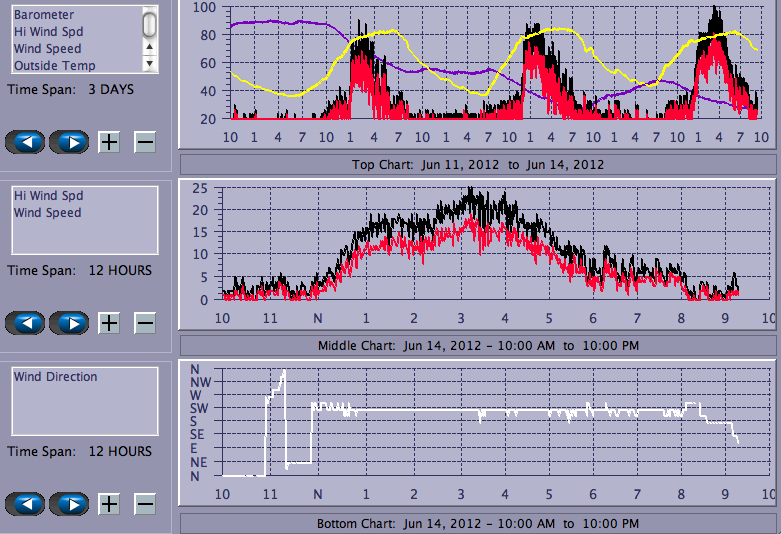The height and width of the screenshot is (534, 781).
Task: Click the top chart's back arrow button
Action: tap(25, 142)
